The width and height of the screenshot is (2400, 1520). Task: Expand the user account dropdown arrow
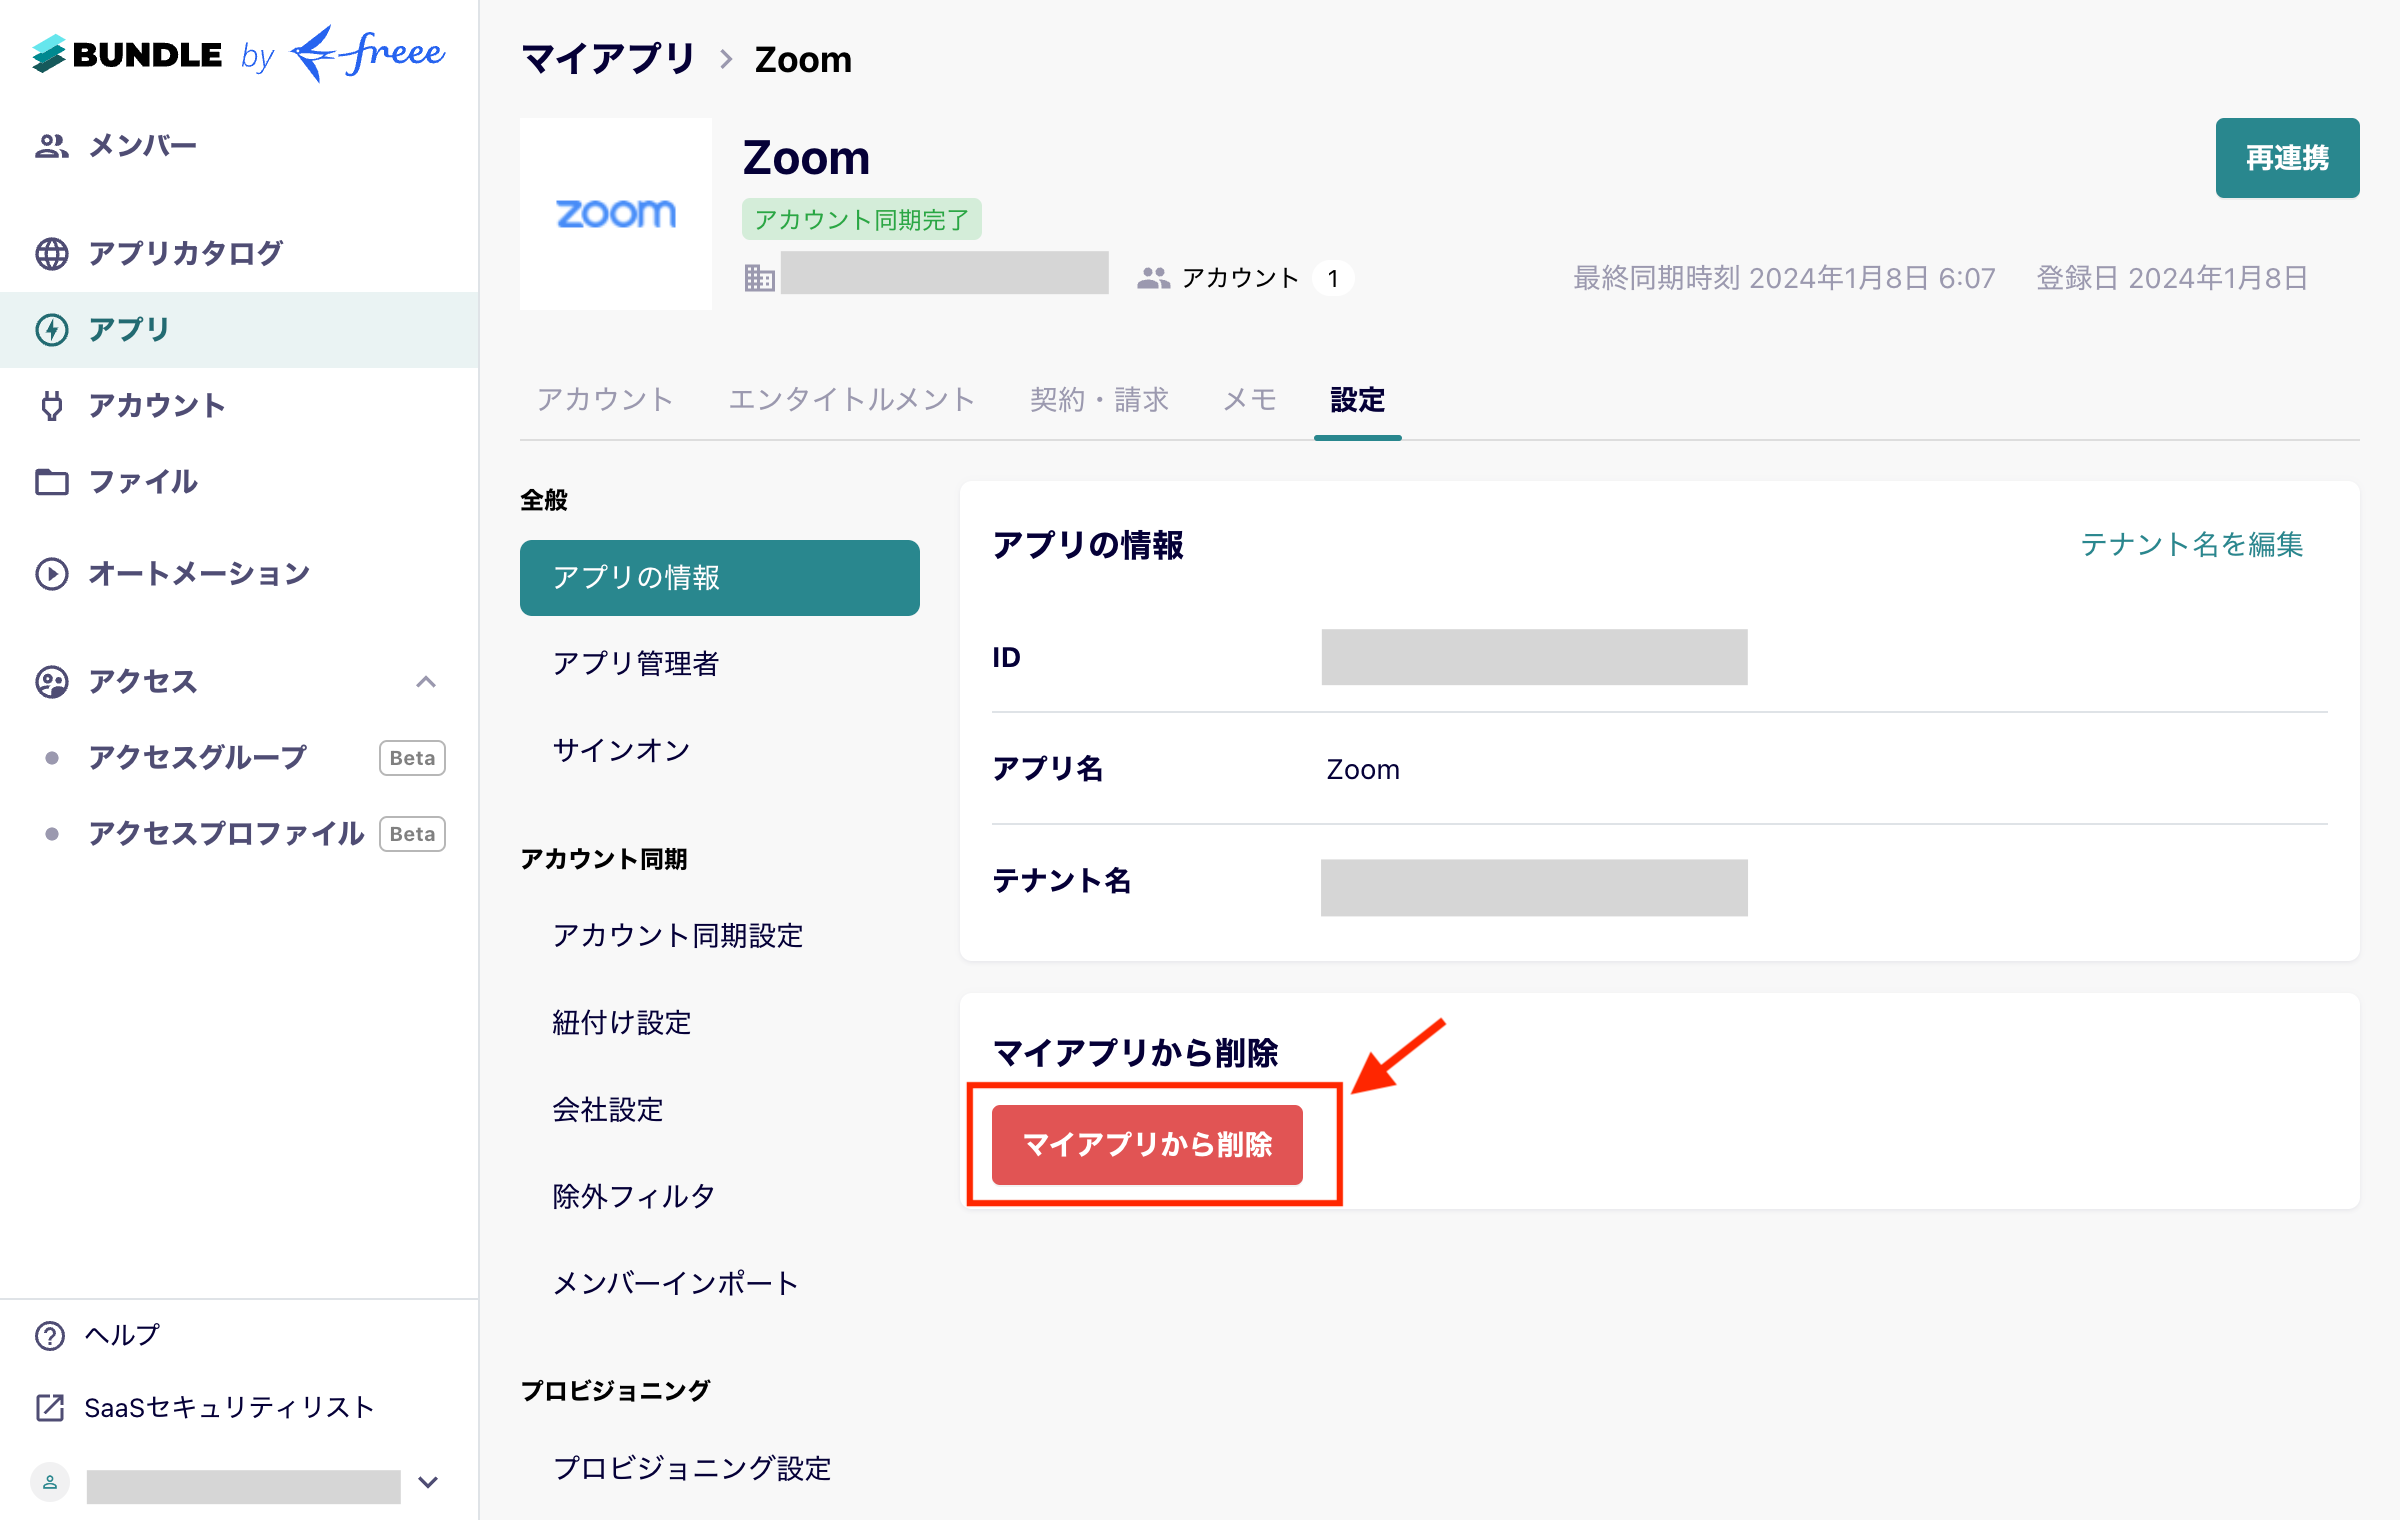(428, 1482)
